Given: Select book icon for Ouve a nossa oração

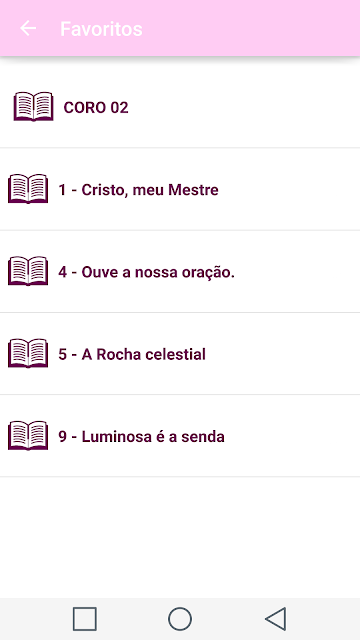Looking at the screenshot, I should pyautogui.click(x=28, y=271).
